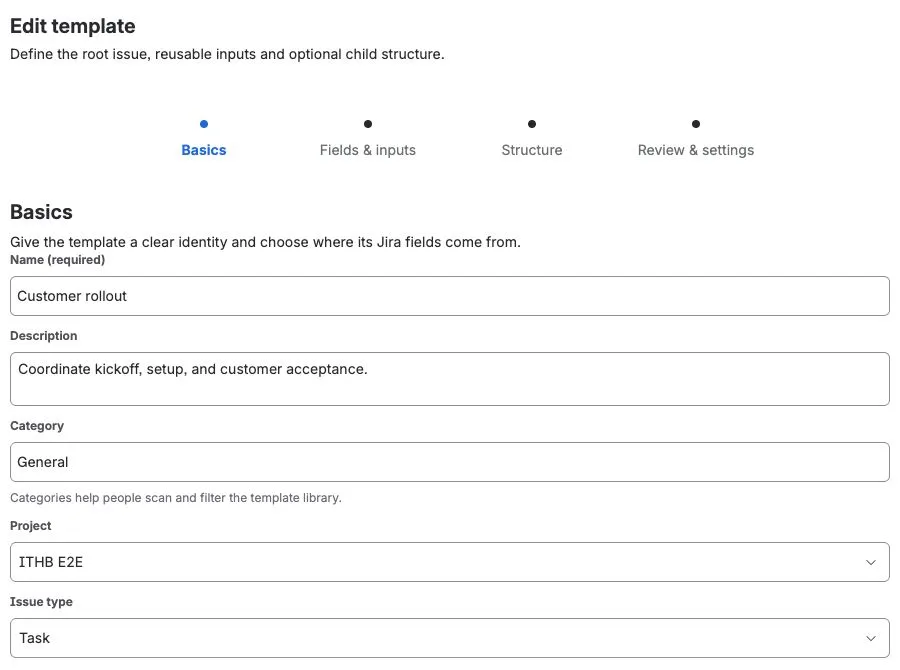
Task: Expand the Issue type dropdown chevron
Action: point(871,638)
